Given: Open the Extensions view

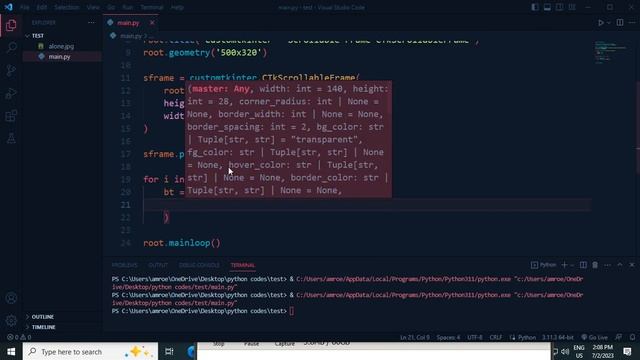Looking at the screenshot, I should [11, 116].
